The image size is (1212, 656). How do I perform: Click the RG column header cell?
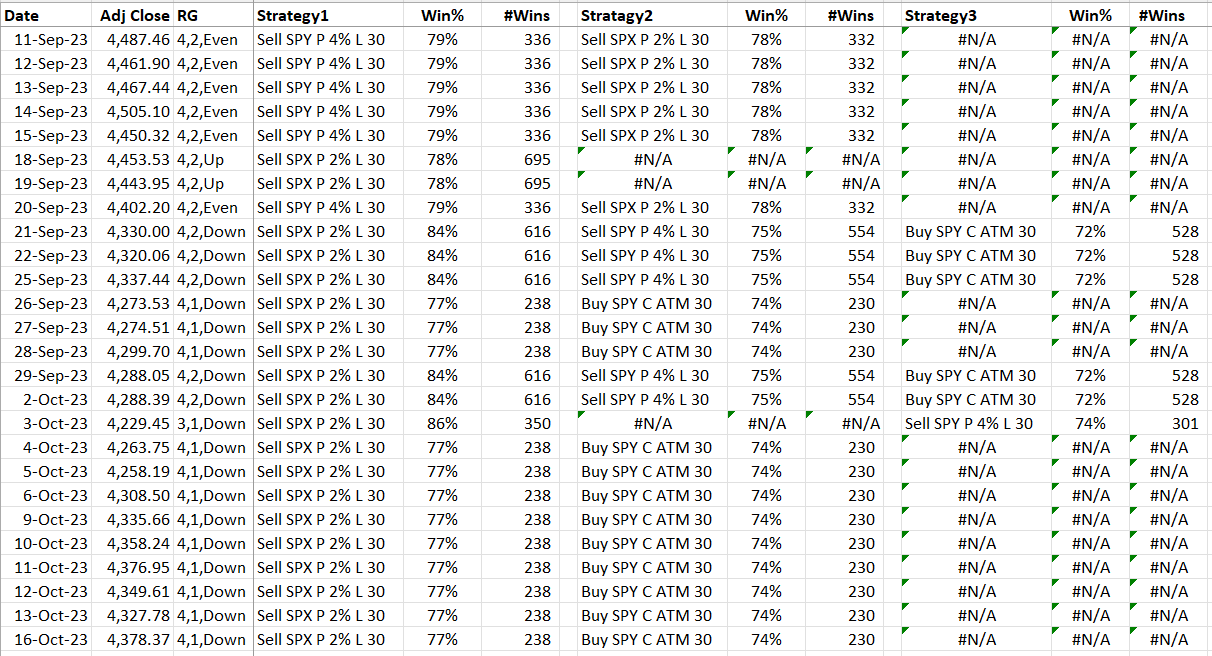pos(213,15)
